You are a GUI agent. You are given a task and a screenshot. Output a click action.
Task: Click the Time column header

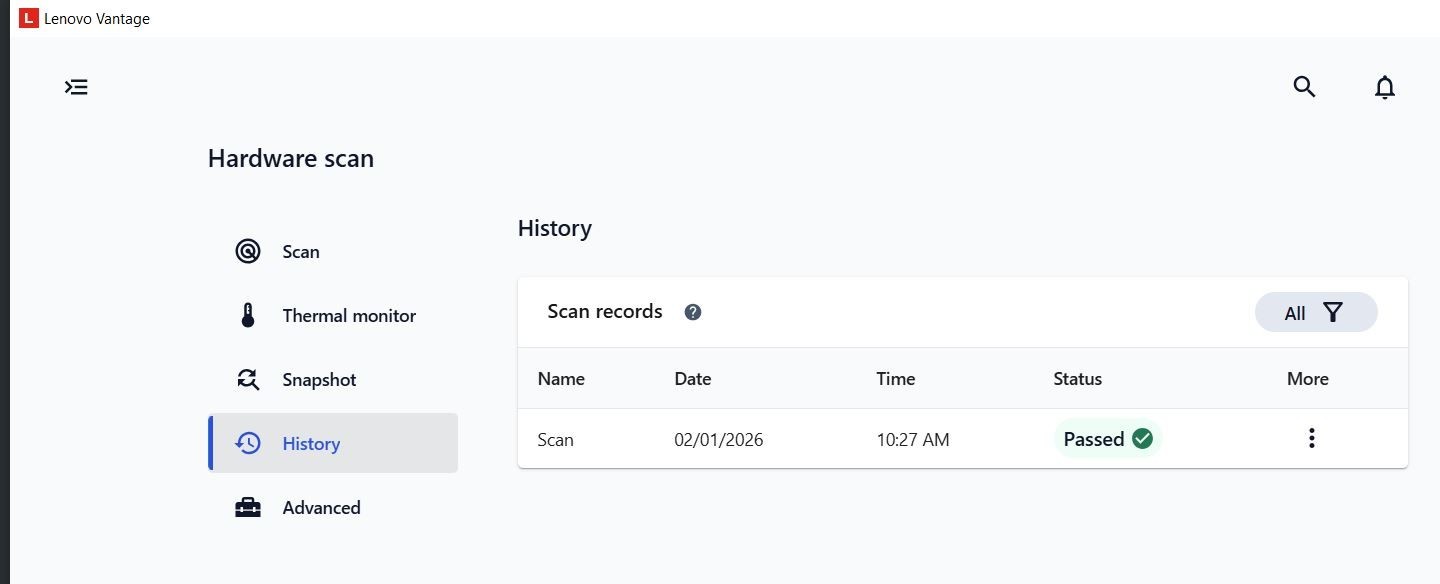pyautogui.click(x=896, y=379)
